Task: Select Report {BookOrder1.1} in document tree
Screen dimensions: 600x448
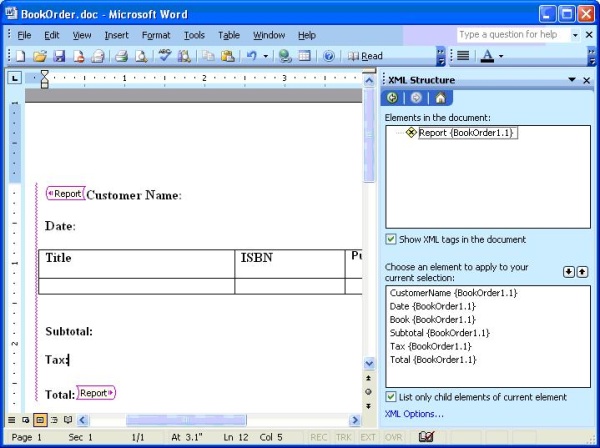Action: [x=468, y=133]
